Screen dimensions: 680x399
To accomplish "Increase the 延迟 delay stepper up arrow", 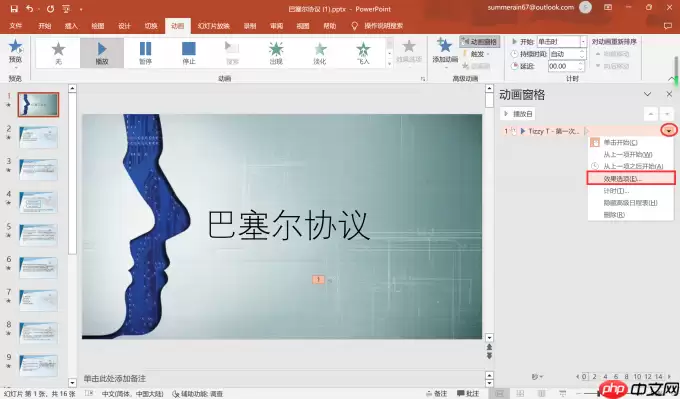I will coord(581,64).
